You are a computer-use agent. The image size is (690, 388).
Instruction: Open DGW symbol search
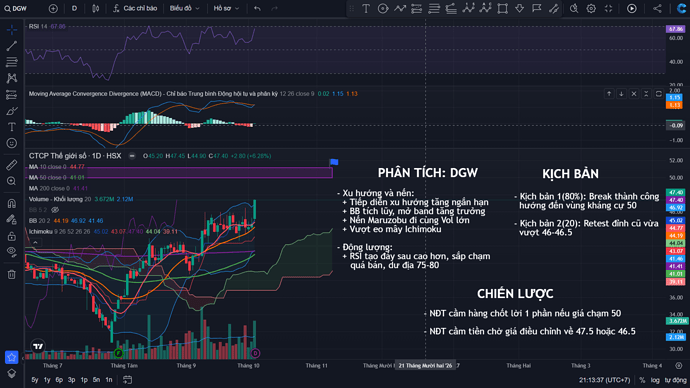point(16,8)
